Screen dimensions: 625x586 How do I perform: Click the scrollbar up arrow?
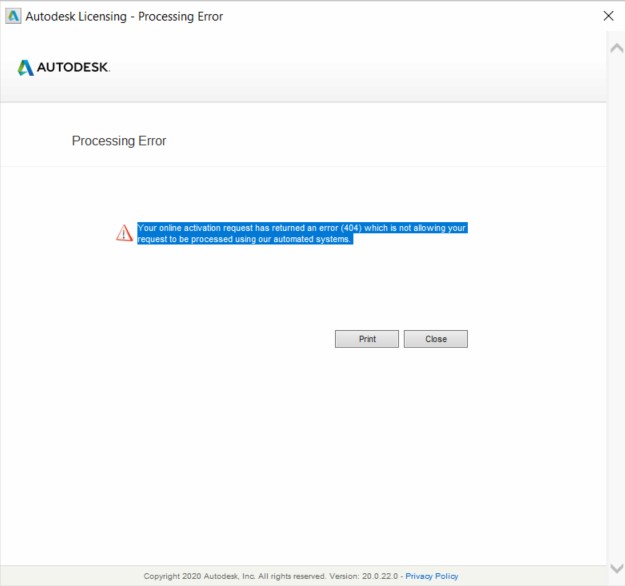point(617,48)
